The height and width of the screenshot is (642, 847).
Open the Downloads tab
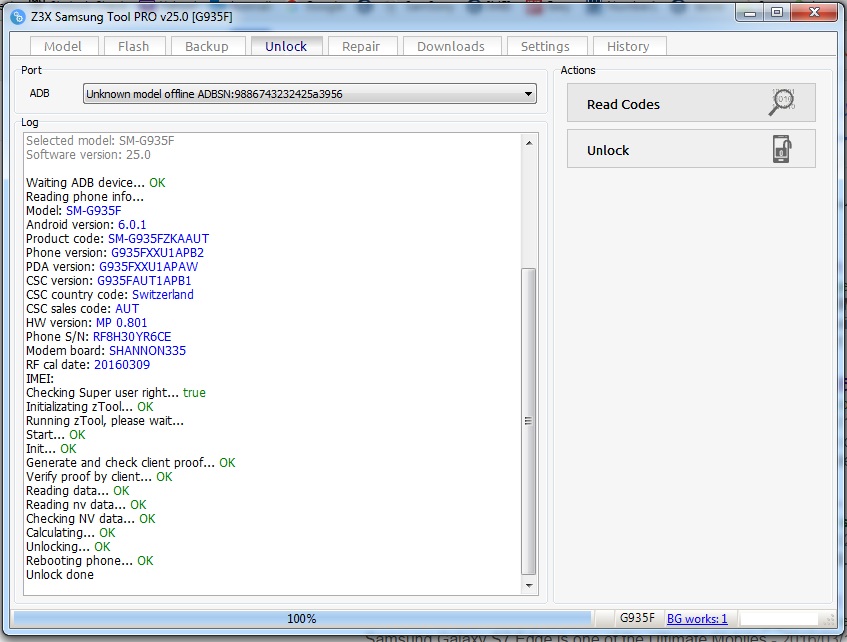(x=451, y=46)
